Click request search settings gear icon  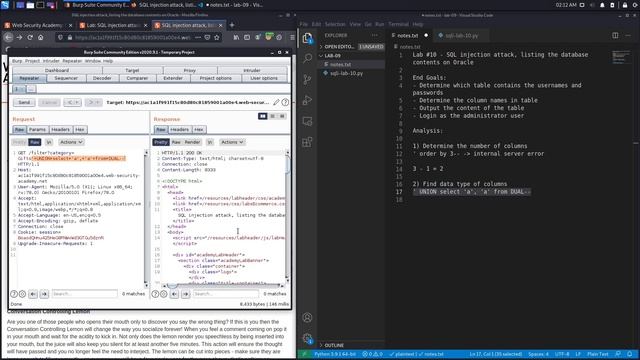(x=22, y=294)
